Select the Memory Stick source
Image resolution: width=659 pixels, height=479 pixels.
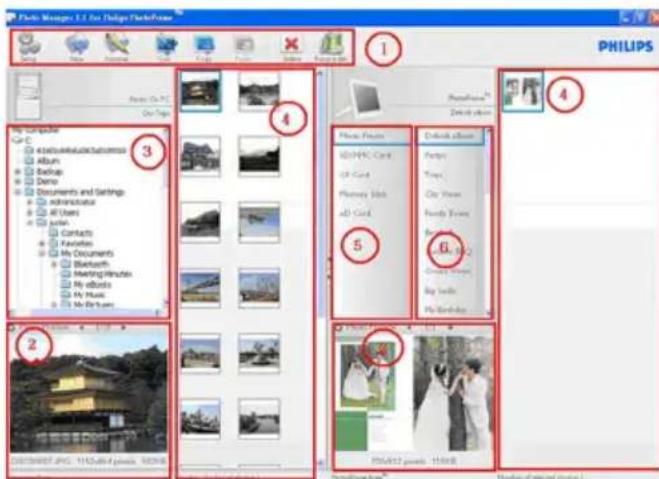click(363, 194)
